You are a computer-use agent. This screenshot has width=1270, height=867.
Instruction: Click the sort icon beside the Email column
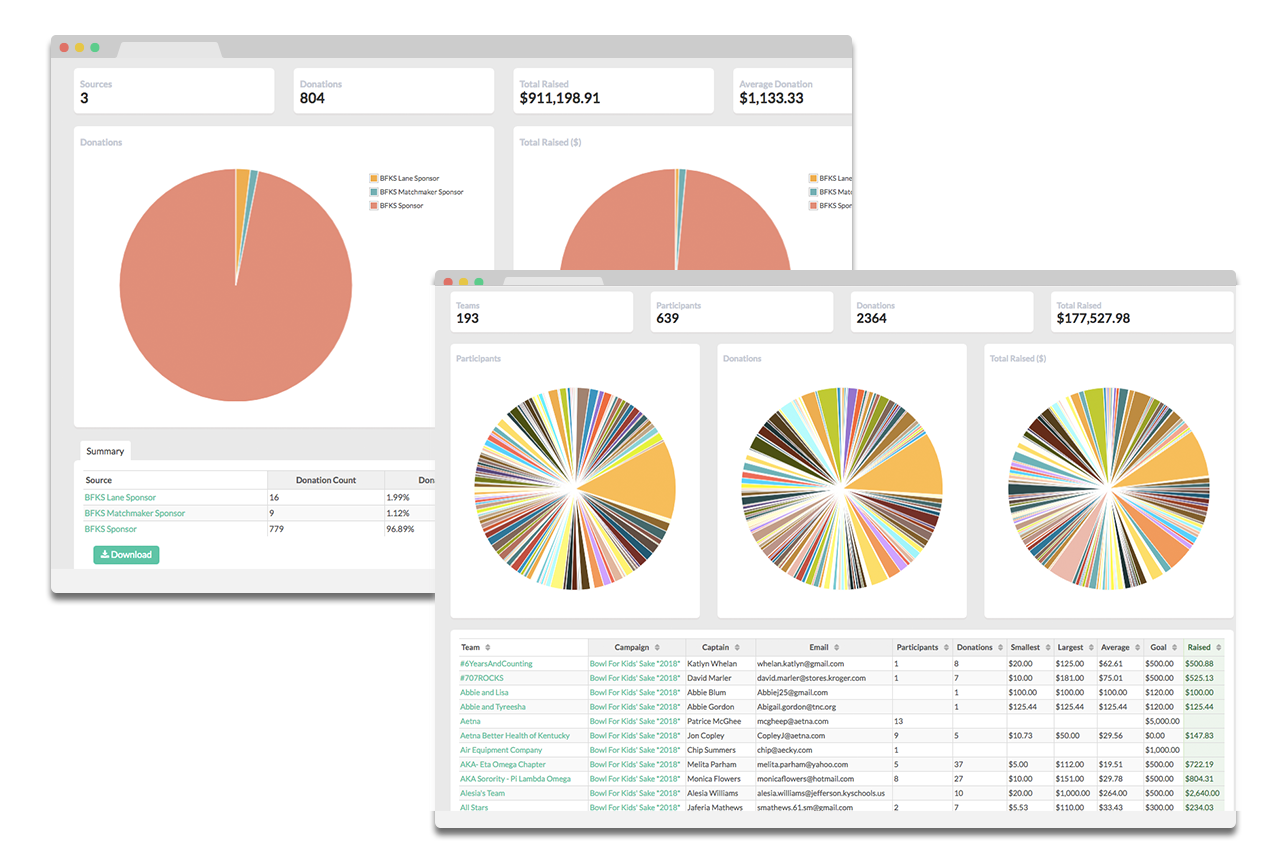(836, 647)
